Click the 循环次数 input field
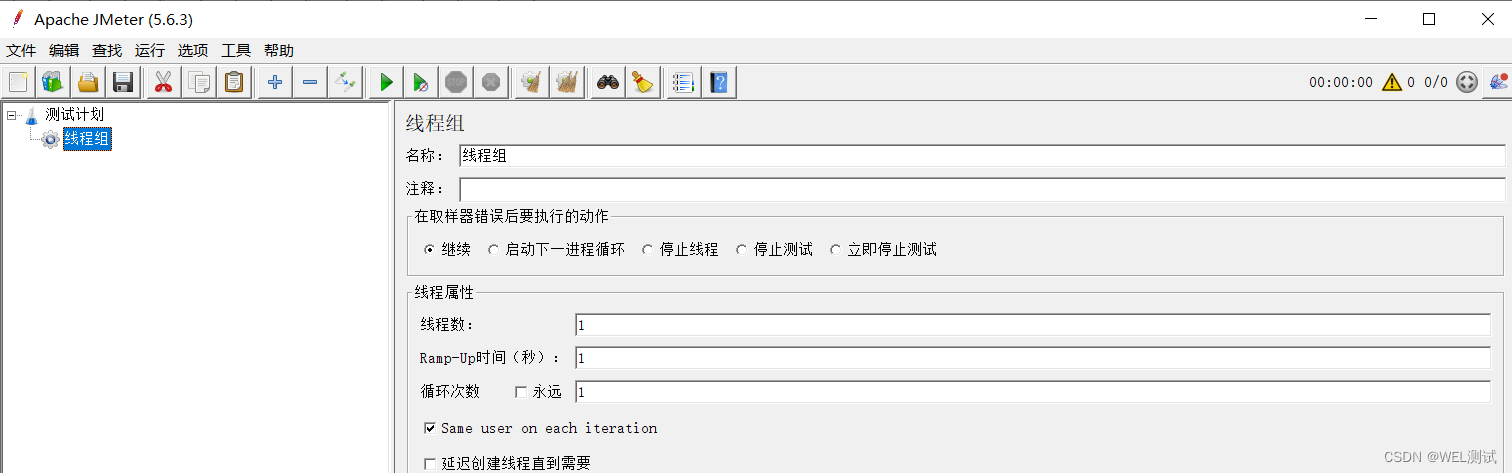Image resolution: width=1512 pixels, height=473 pixels. coord(1033,392)
